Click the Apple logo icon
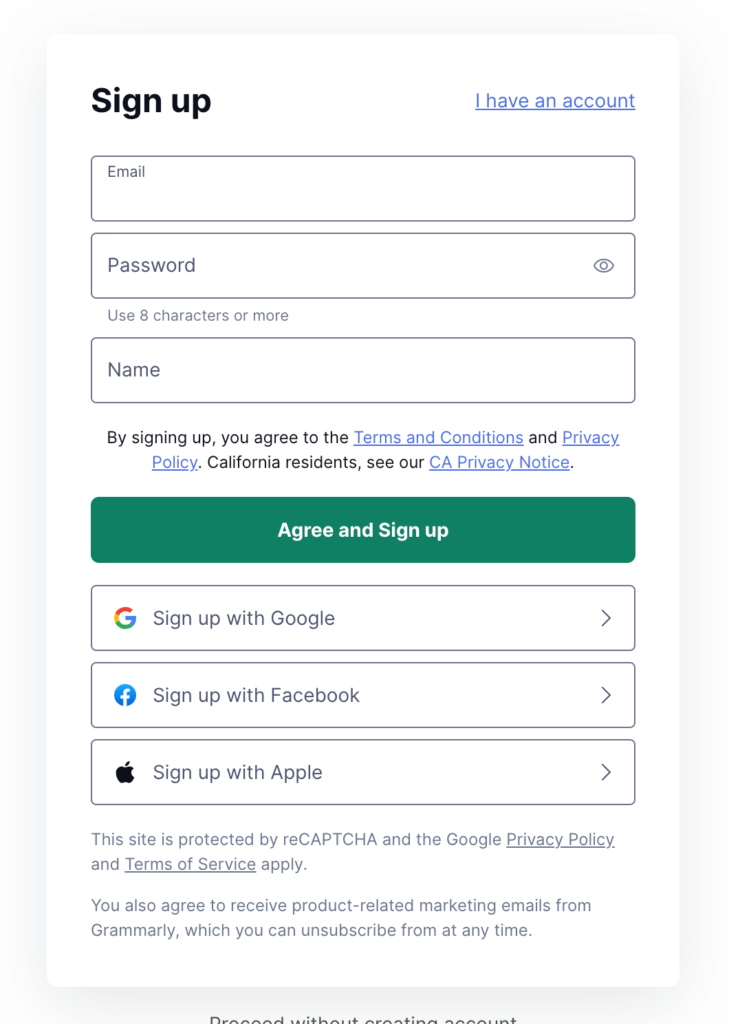 pos(124,772)
